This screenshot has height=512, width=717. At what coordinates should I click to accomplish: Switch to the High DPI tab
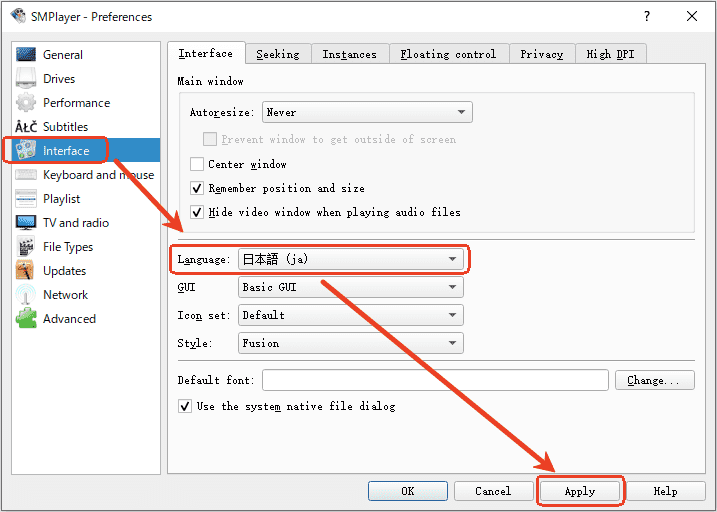point(610,54)
